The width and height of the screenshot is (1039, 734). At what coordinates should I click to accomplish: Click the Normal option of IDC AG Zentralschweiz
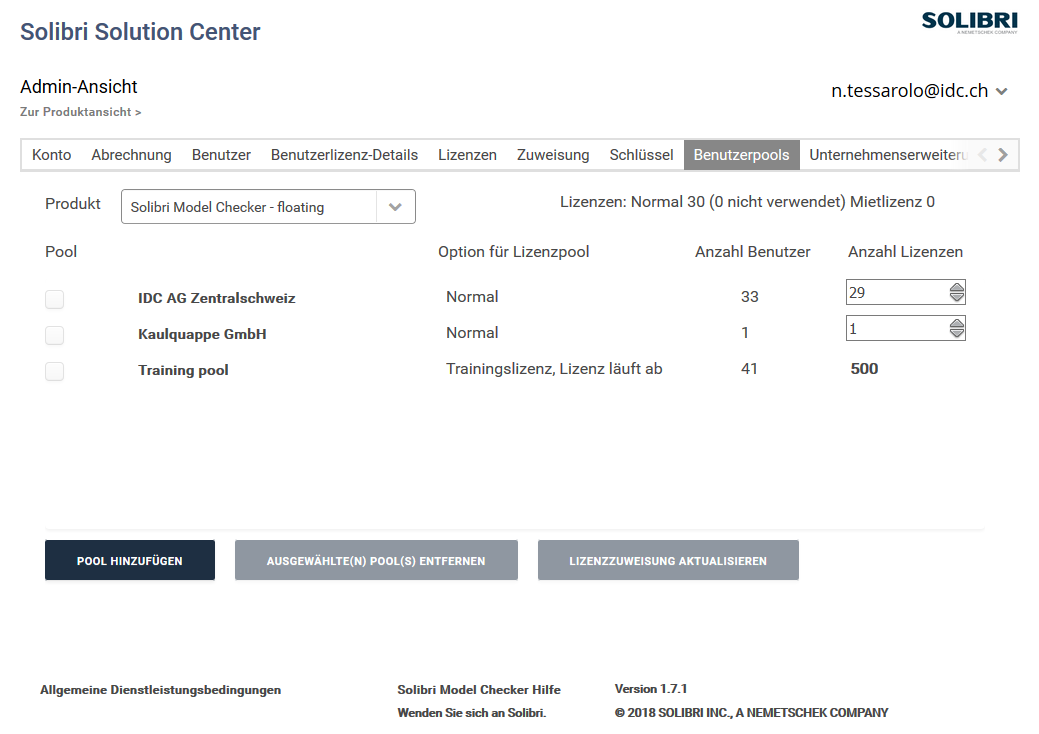(x=472, y=297)
